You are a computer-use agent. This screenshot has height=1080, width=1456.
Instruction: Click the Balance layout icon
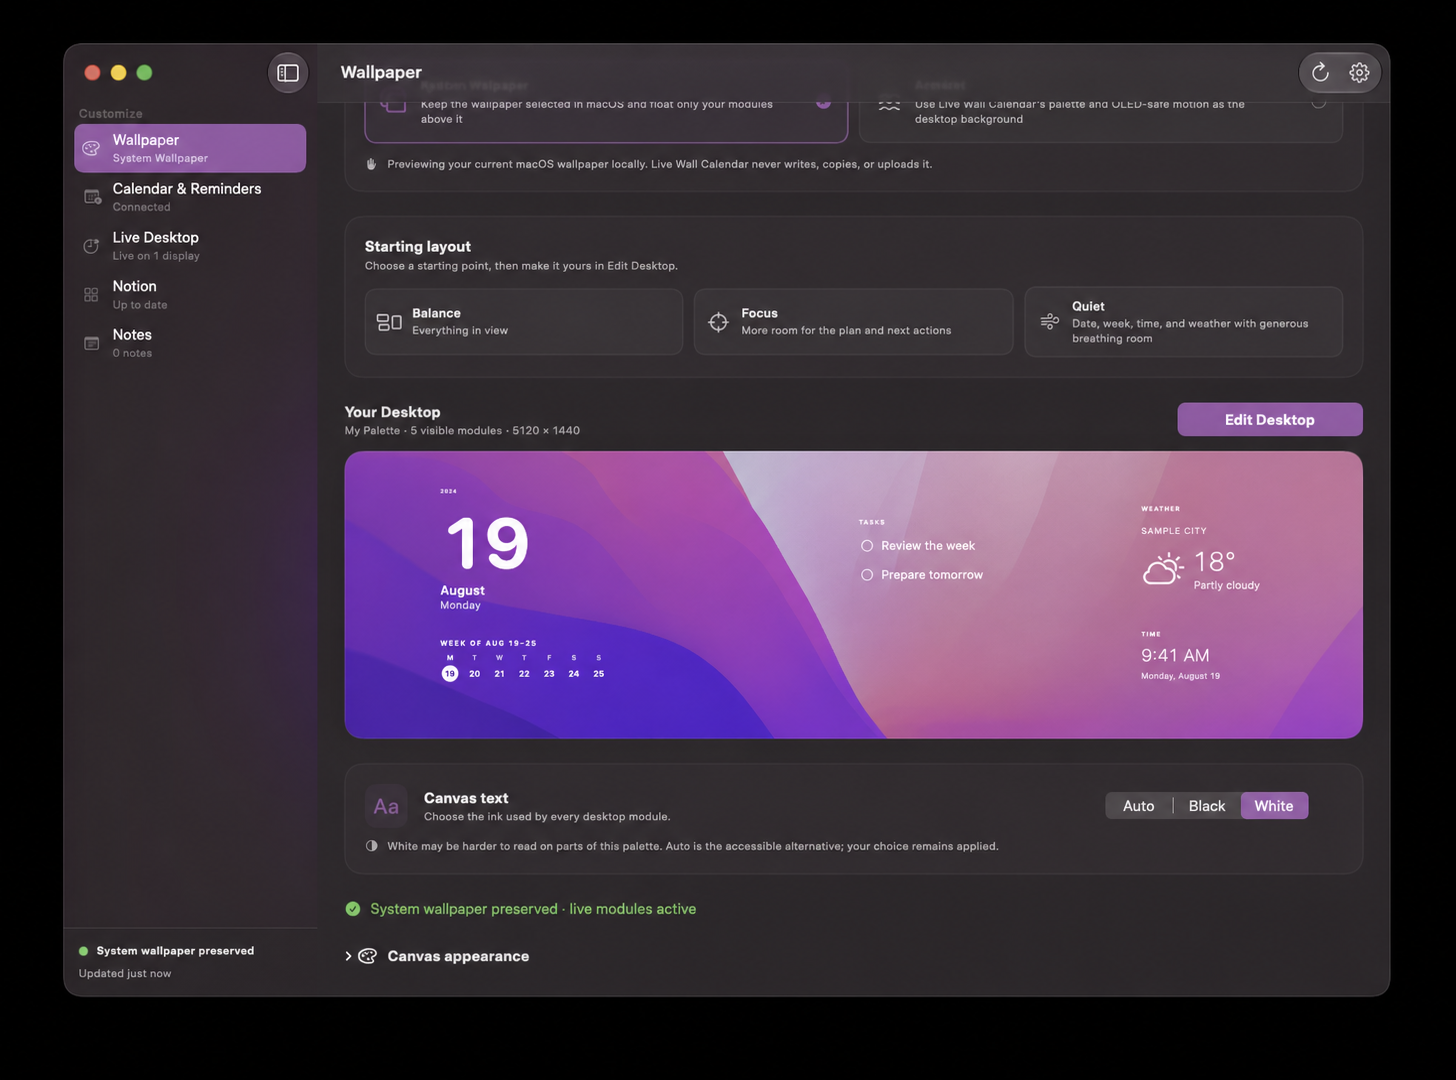(x=389, y=322)
